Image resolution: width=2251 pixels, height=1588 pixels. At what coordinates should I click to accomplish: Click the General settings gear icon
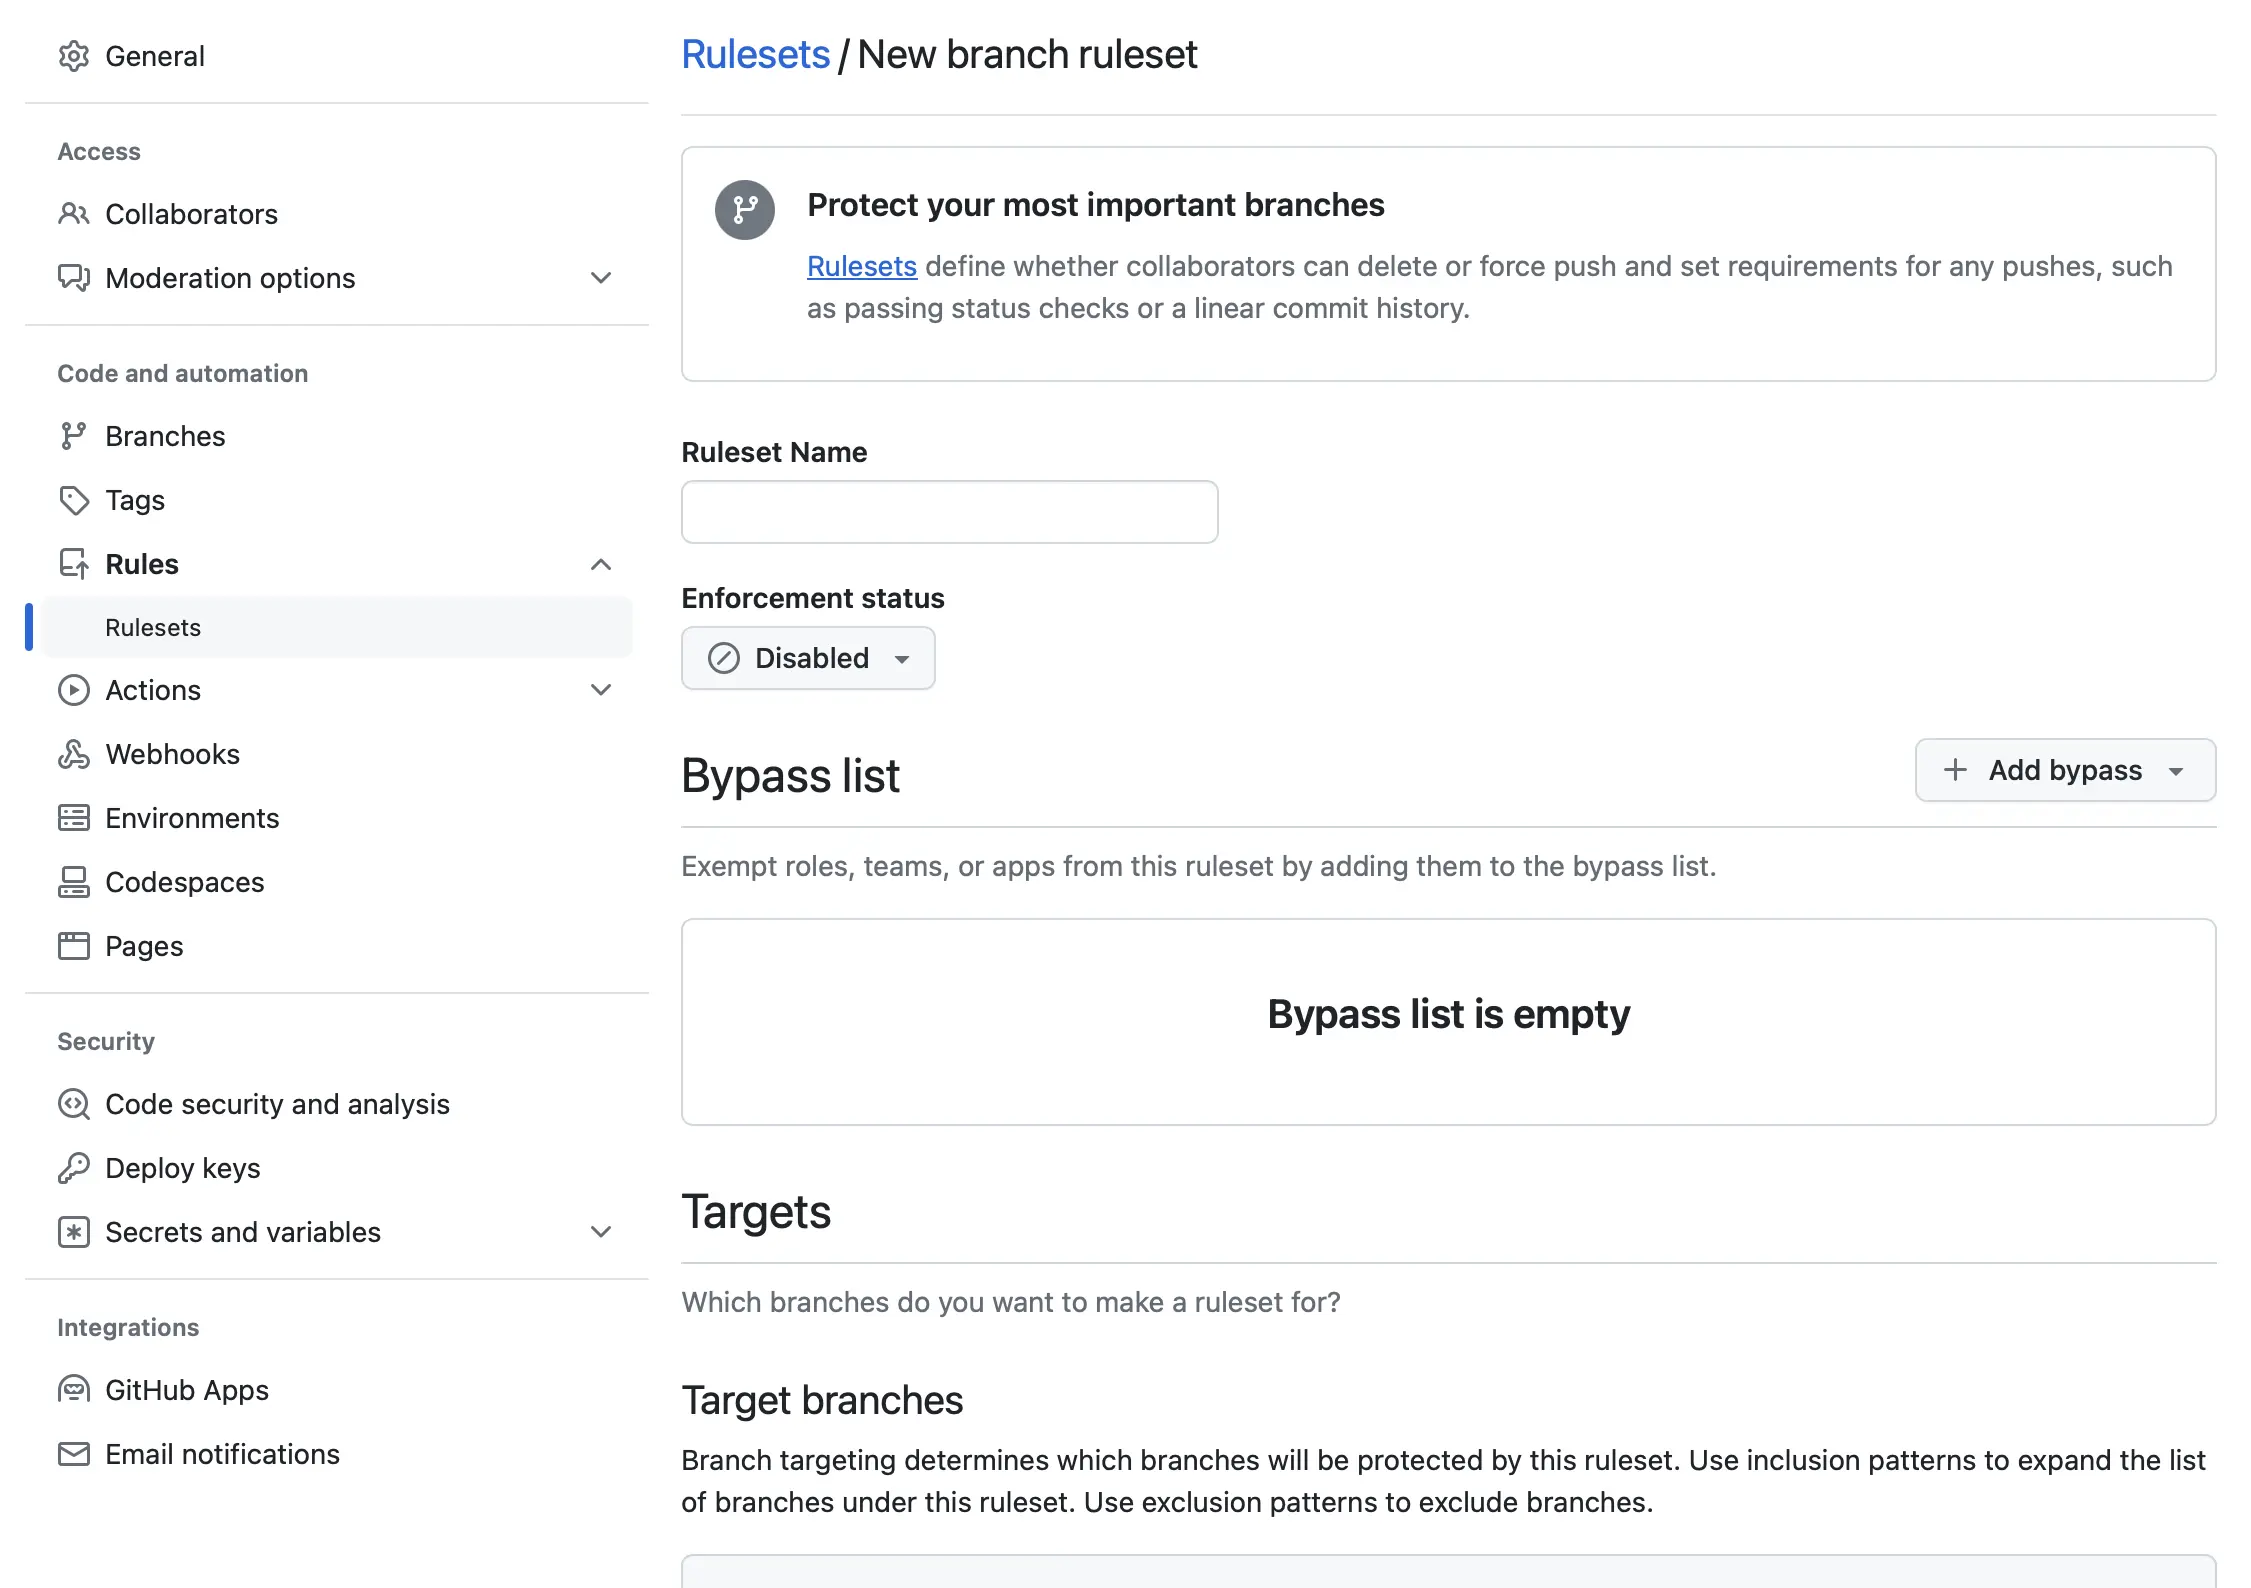74,56
